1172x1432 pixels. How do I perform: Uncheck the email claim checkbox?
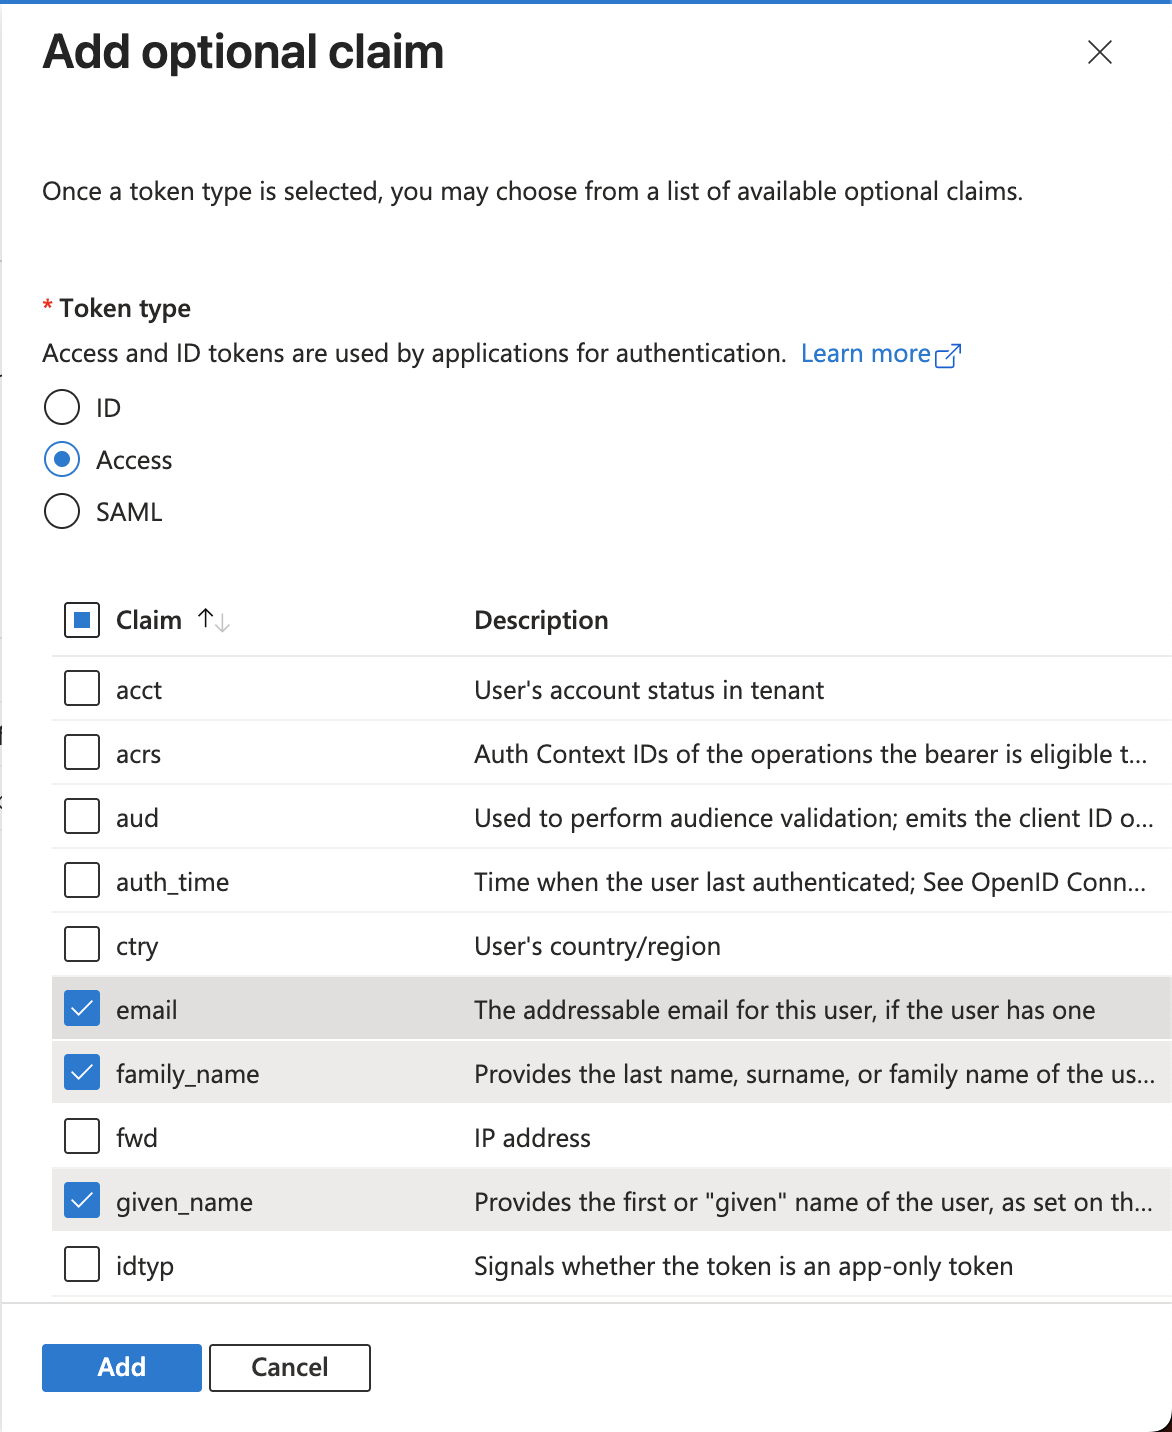[82, 1009]
